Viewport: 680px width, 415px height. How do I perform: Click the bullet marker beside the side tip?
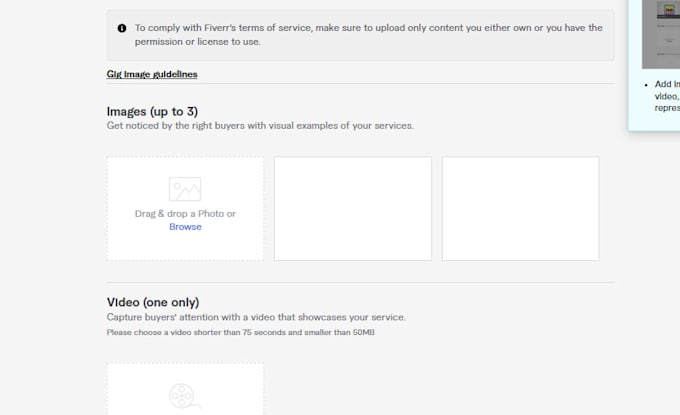click(x=646, y=85)
